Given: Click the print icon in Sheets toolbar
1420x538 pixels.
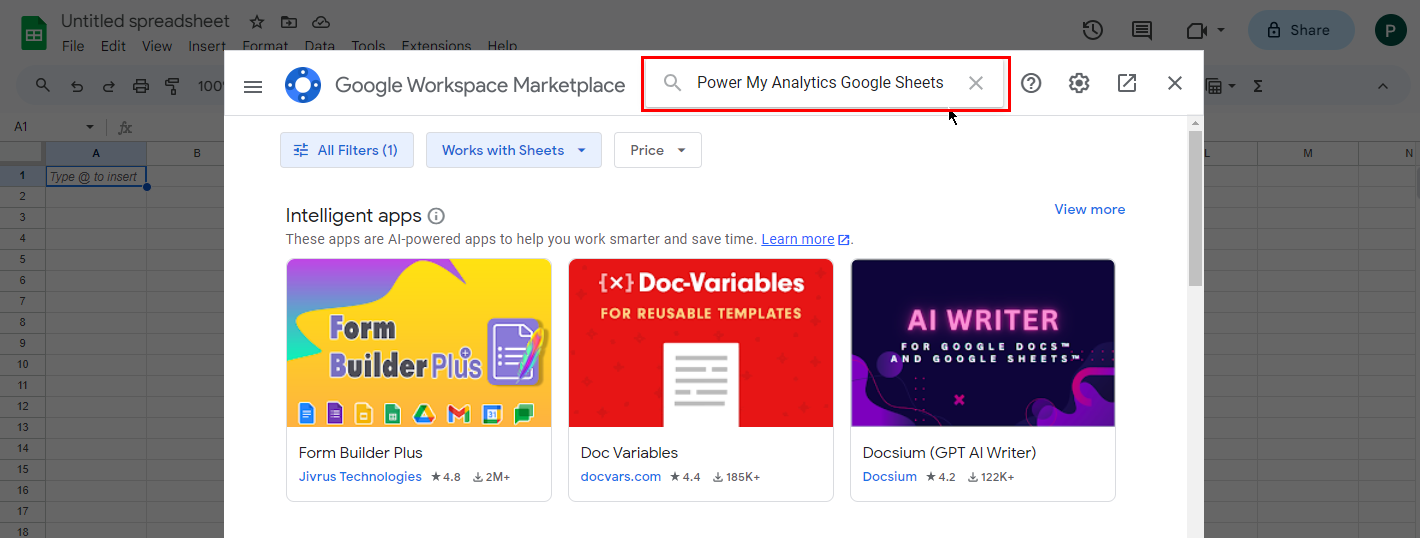Looking at the screenshot, I should coord(141,86).
